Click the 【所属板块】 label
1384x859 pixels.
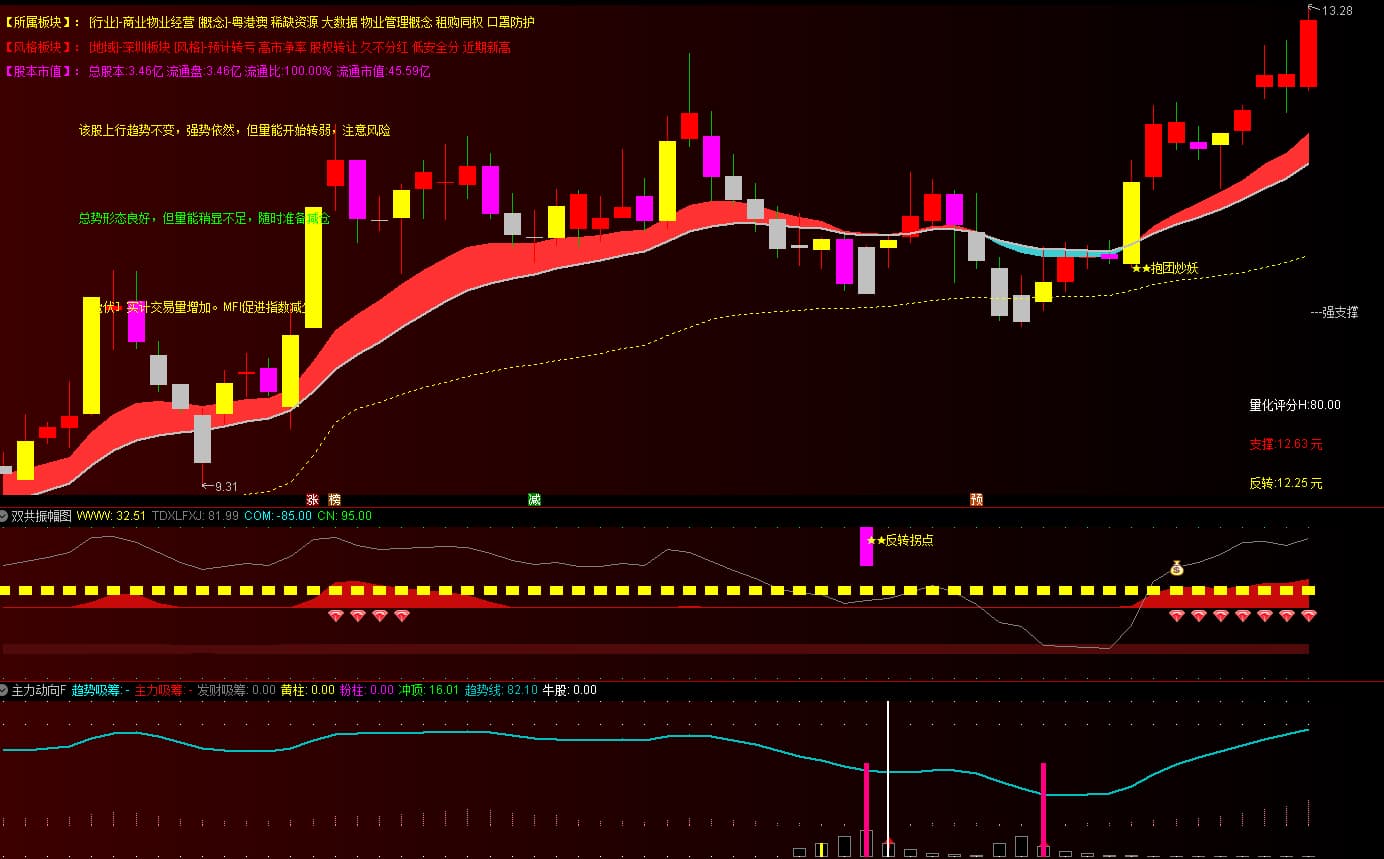(x=43, y=22)
